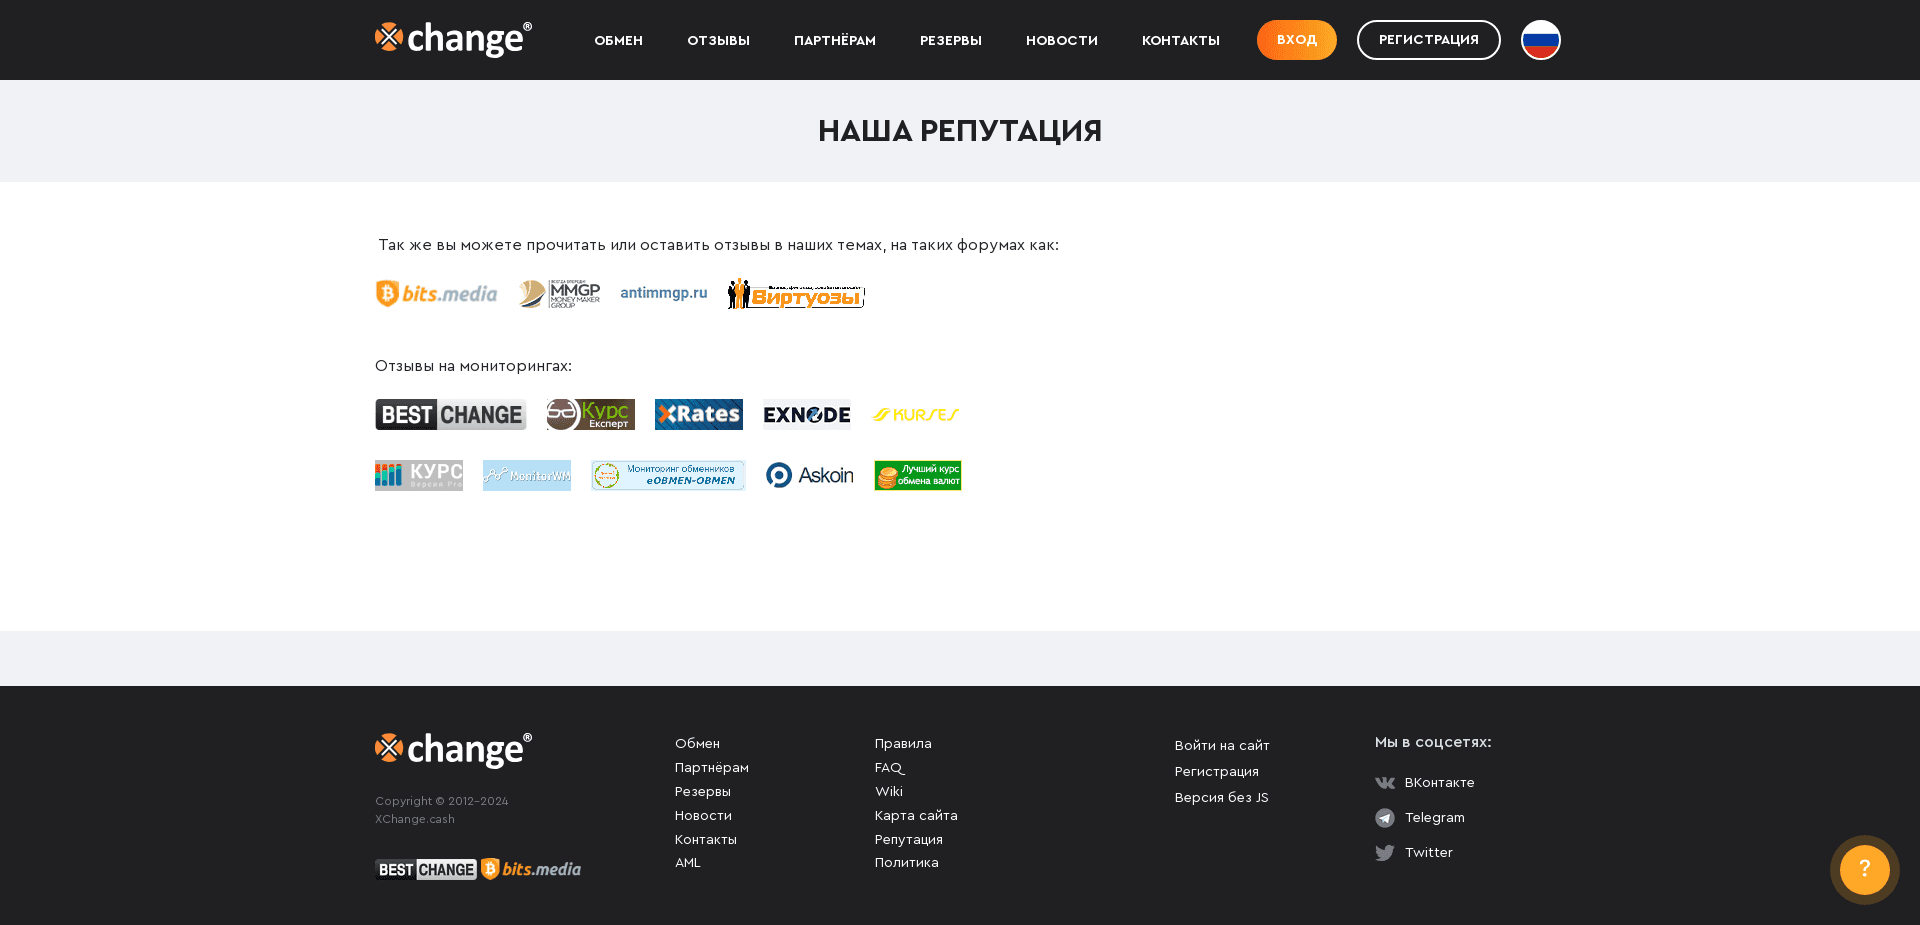Click the eOBMEN-OBMEN monitoring badge
Image resolution: width=1920 pixels, height=925 pixels.
pyautogui.click(x=667, y=475)
